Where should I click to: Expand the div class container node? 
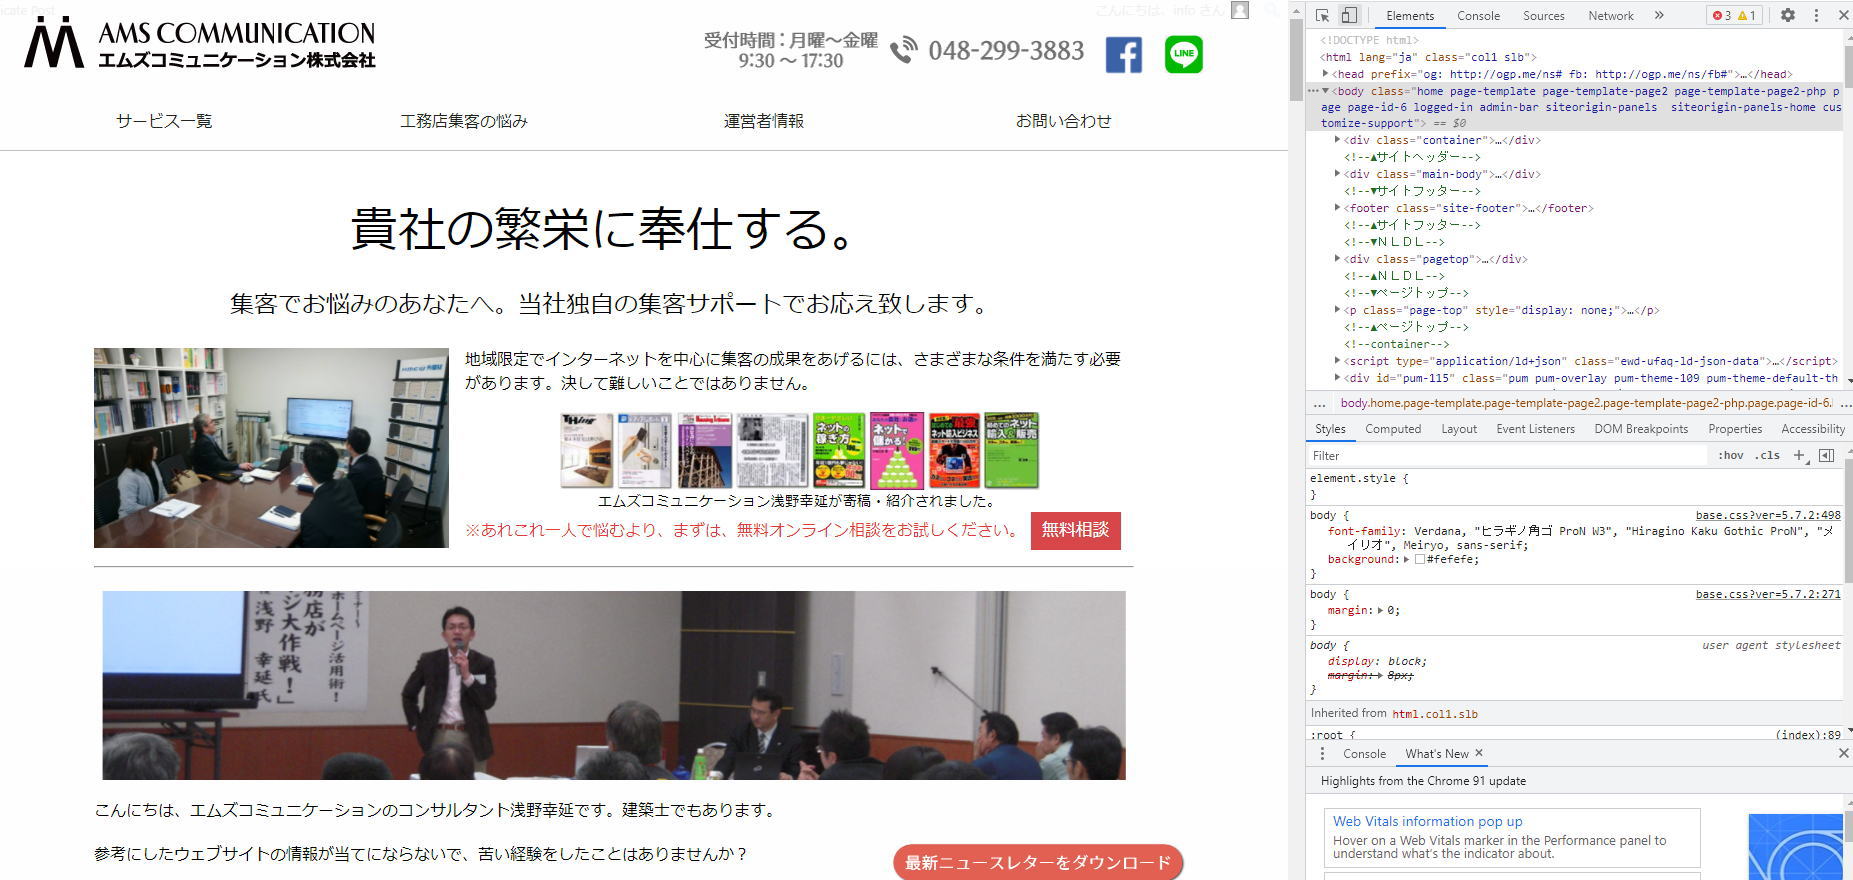[1338, 140]
